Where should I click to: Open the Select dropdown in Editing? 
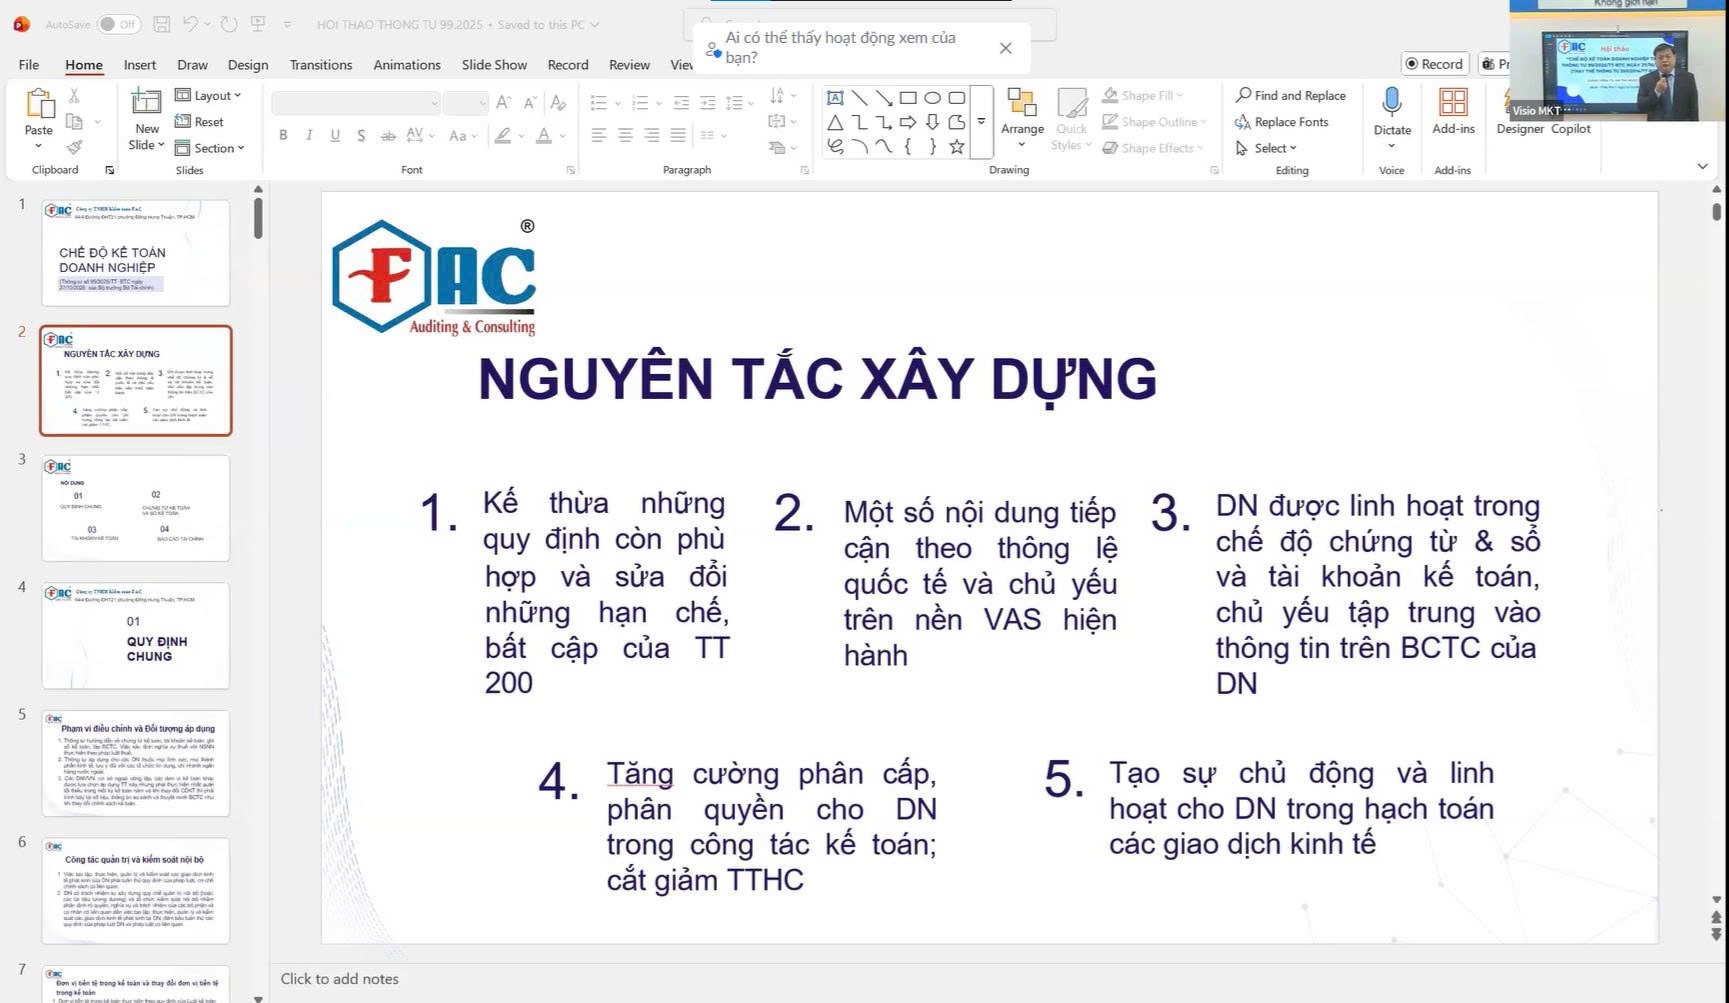(x=1267, y=148)
